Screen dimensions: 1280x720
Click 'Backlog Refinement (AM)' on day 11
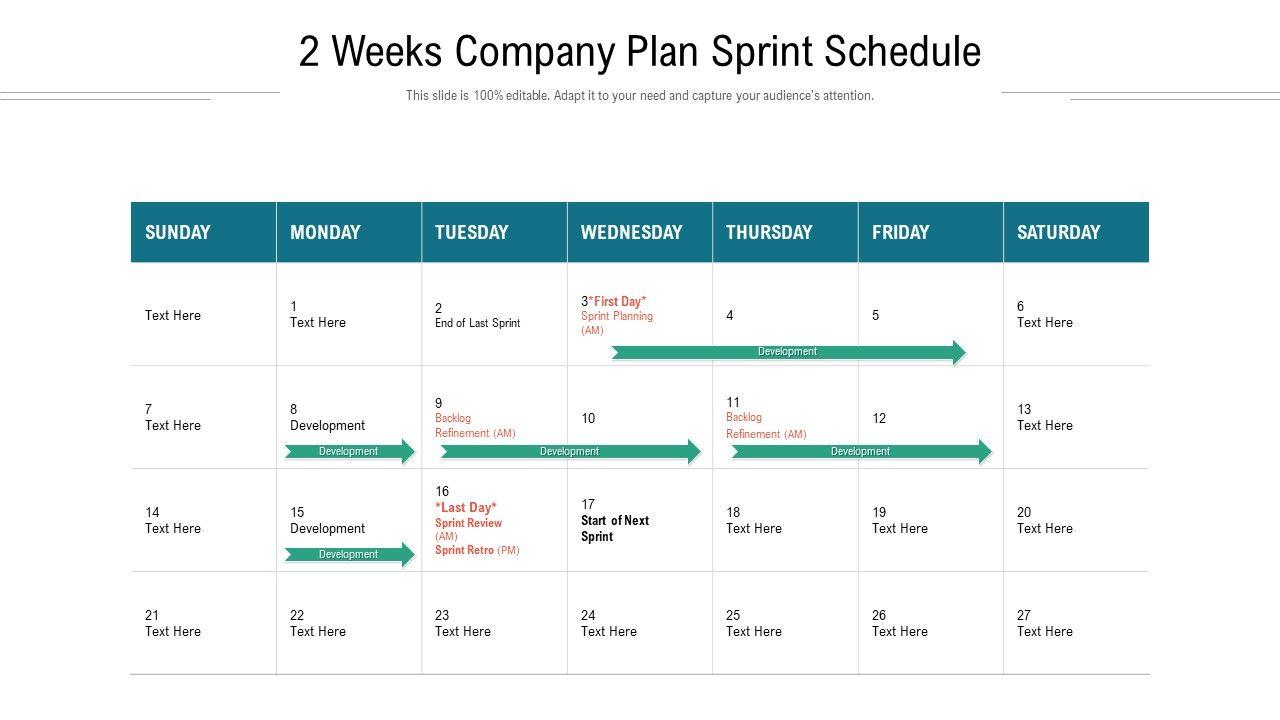click(766, 426)
